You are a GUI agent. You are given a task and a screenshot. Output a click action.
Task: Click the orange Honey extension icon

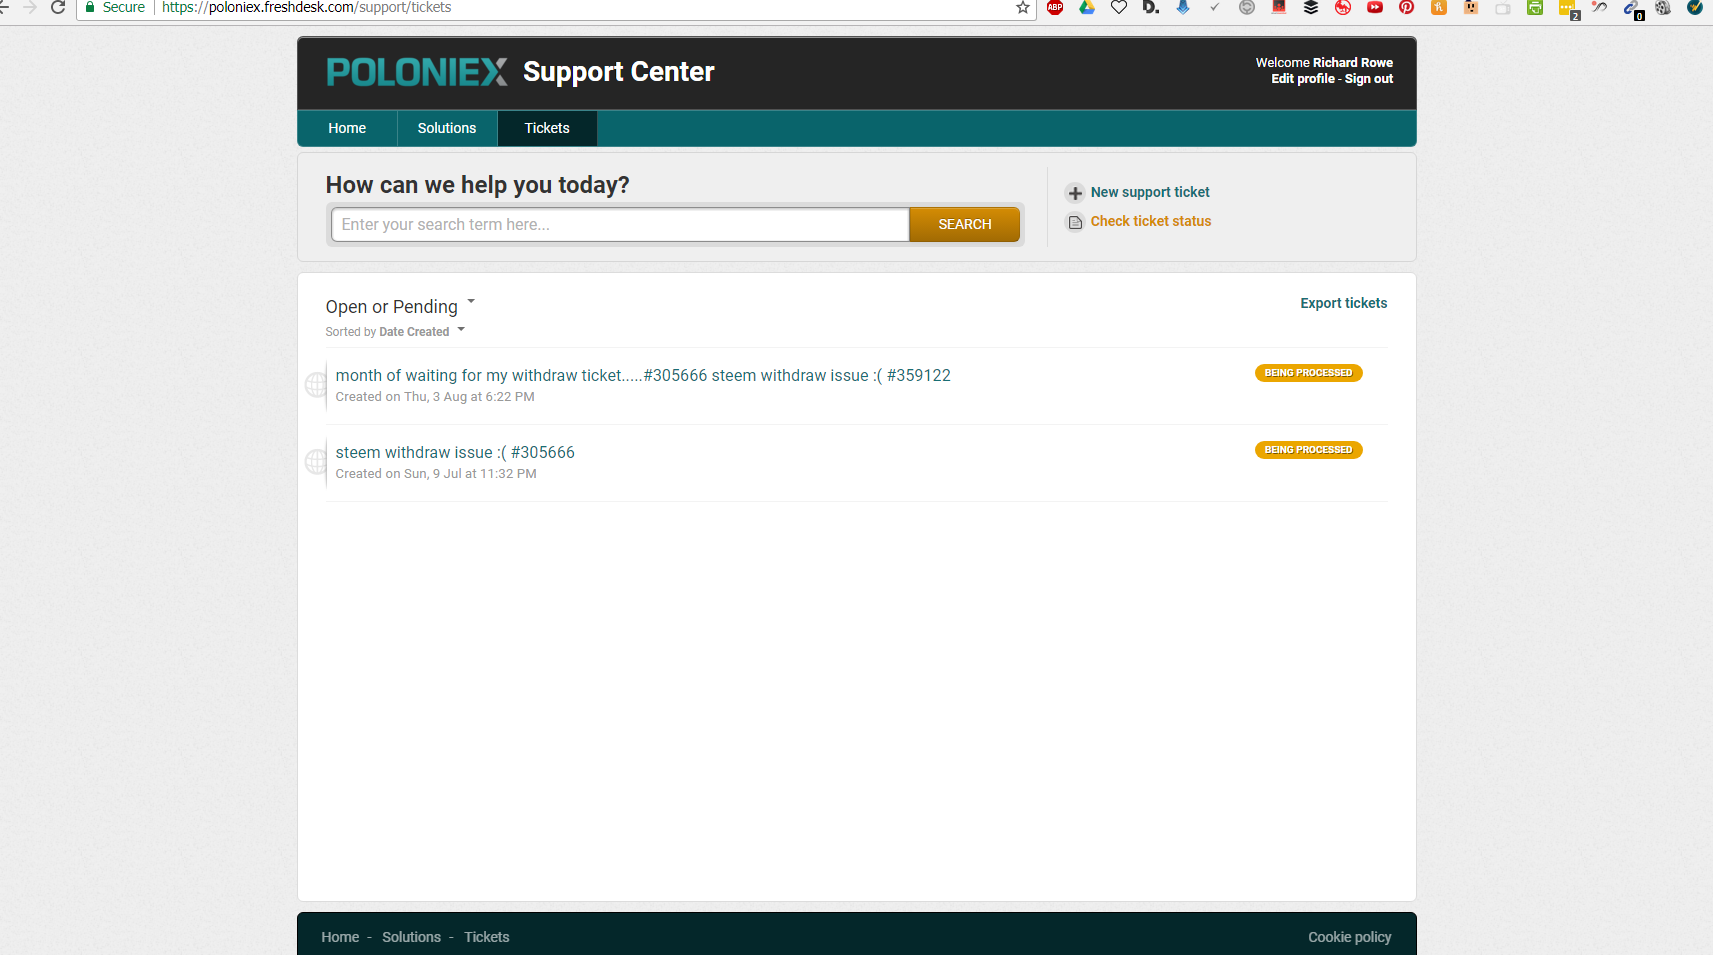tap(1439, 7)
